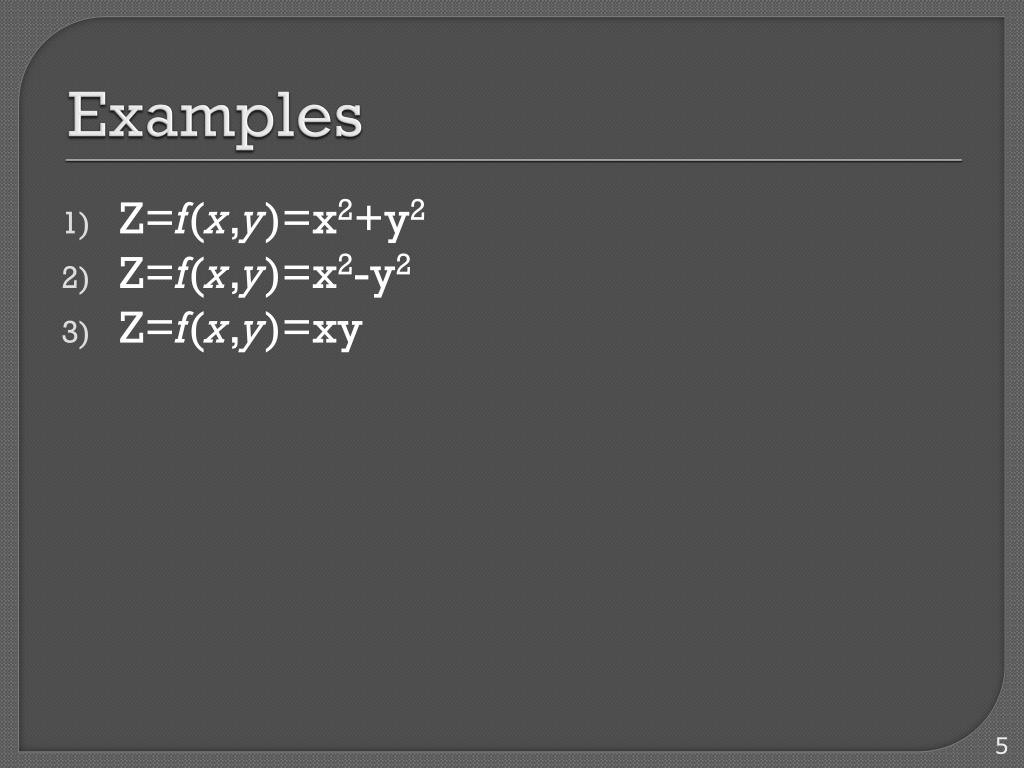Click the letter Z in the first equation
Screen dimensions: 1024x768
pyautogui.click(x=131, y=219)
